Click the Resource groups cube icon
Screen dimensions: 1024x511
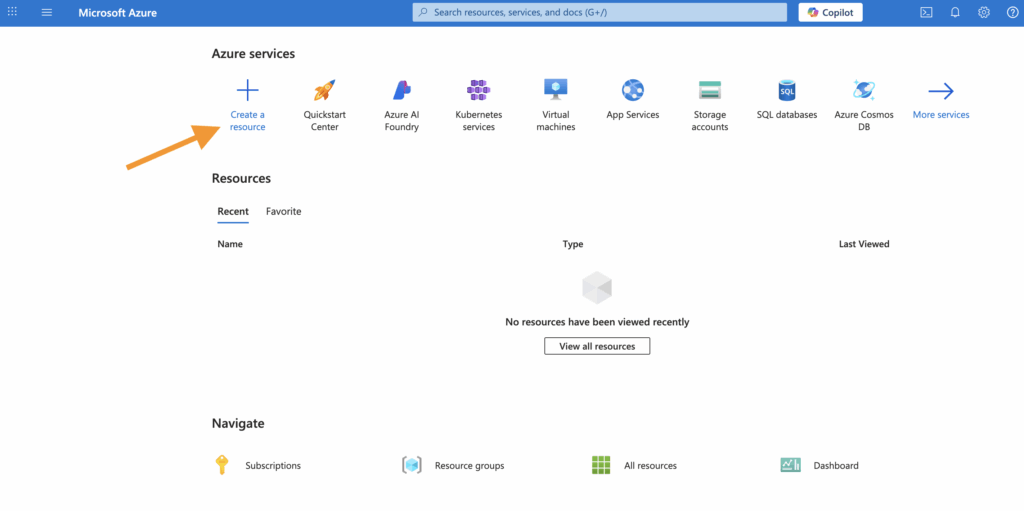pos(411,465)
